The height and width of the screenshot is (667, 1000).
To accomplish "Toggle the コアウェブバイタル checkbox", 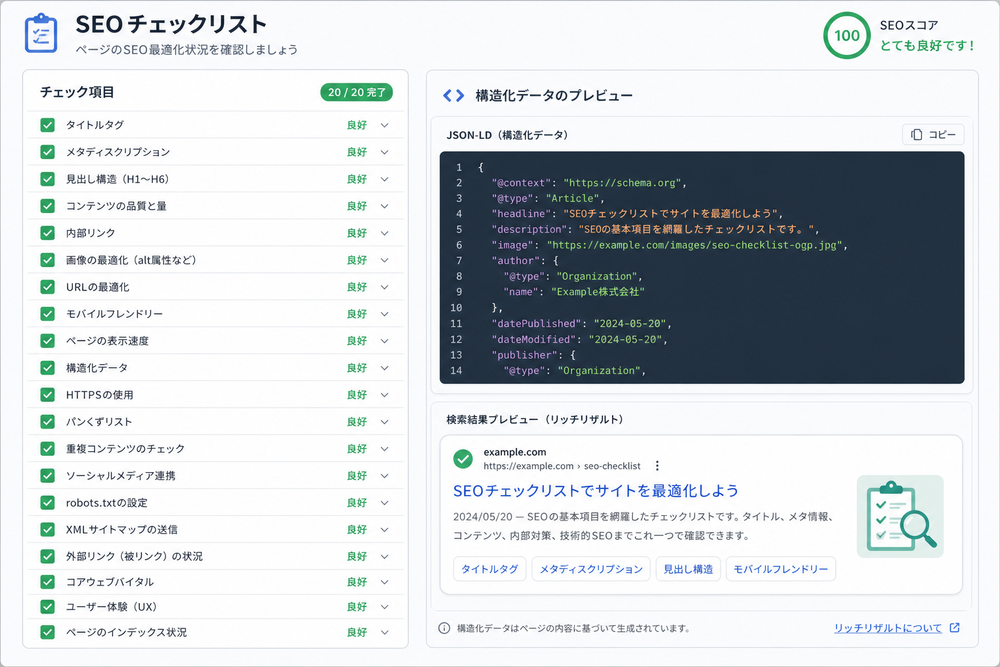I will click(x=47, y=582).
